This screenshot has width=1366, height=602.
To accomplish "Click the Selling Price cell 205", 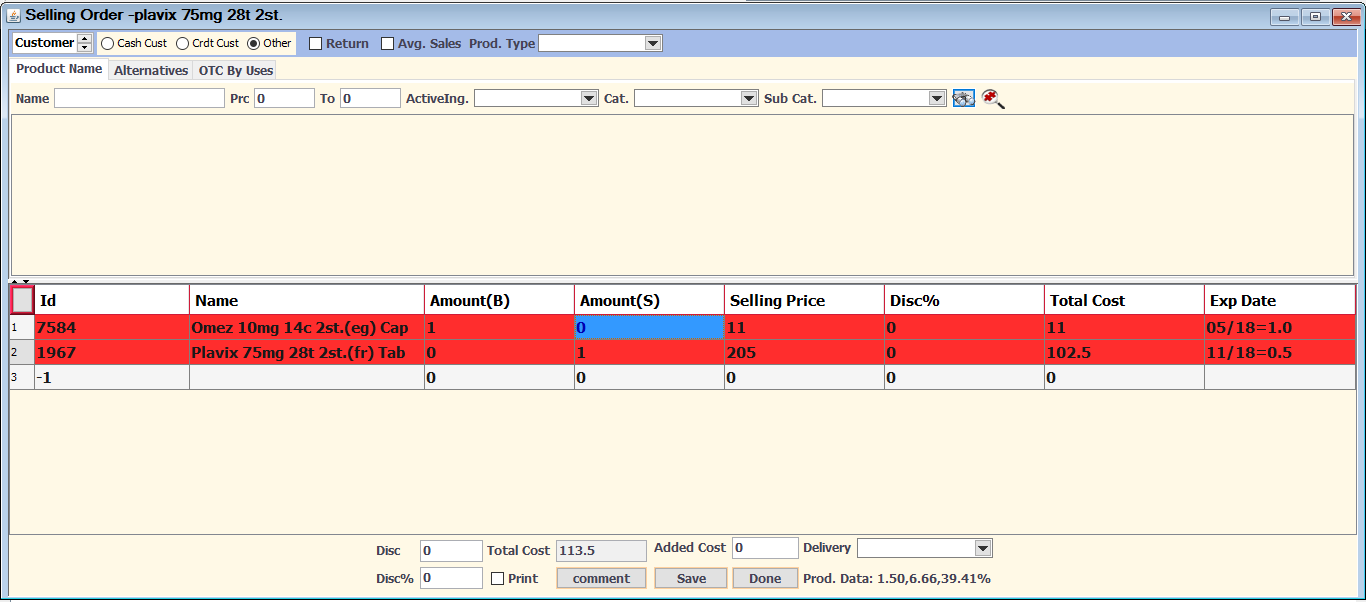I will (x=805, y=352).
